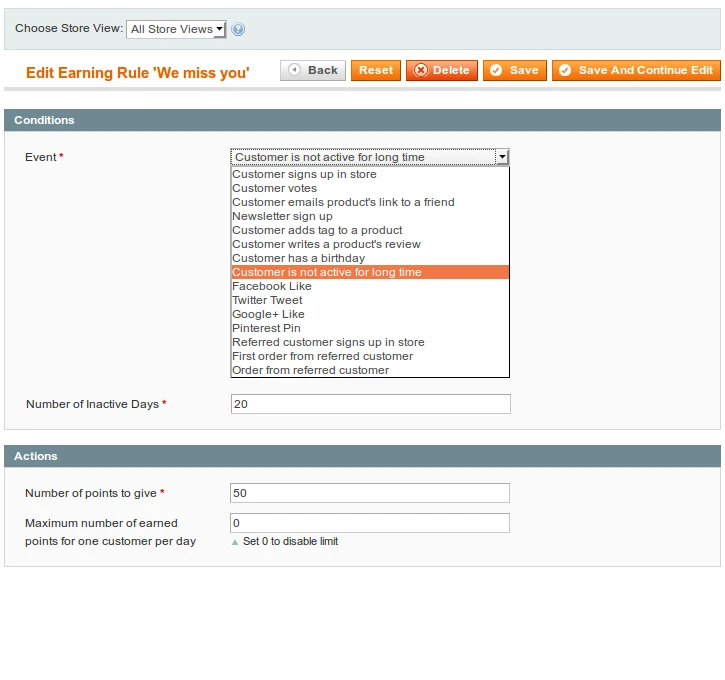Delete the earning rule

point(441,70)
